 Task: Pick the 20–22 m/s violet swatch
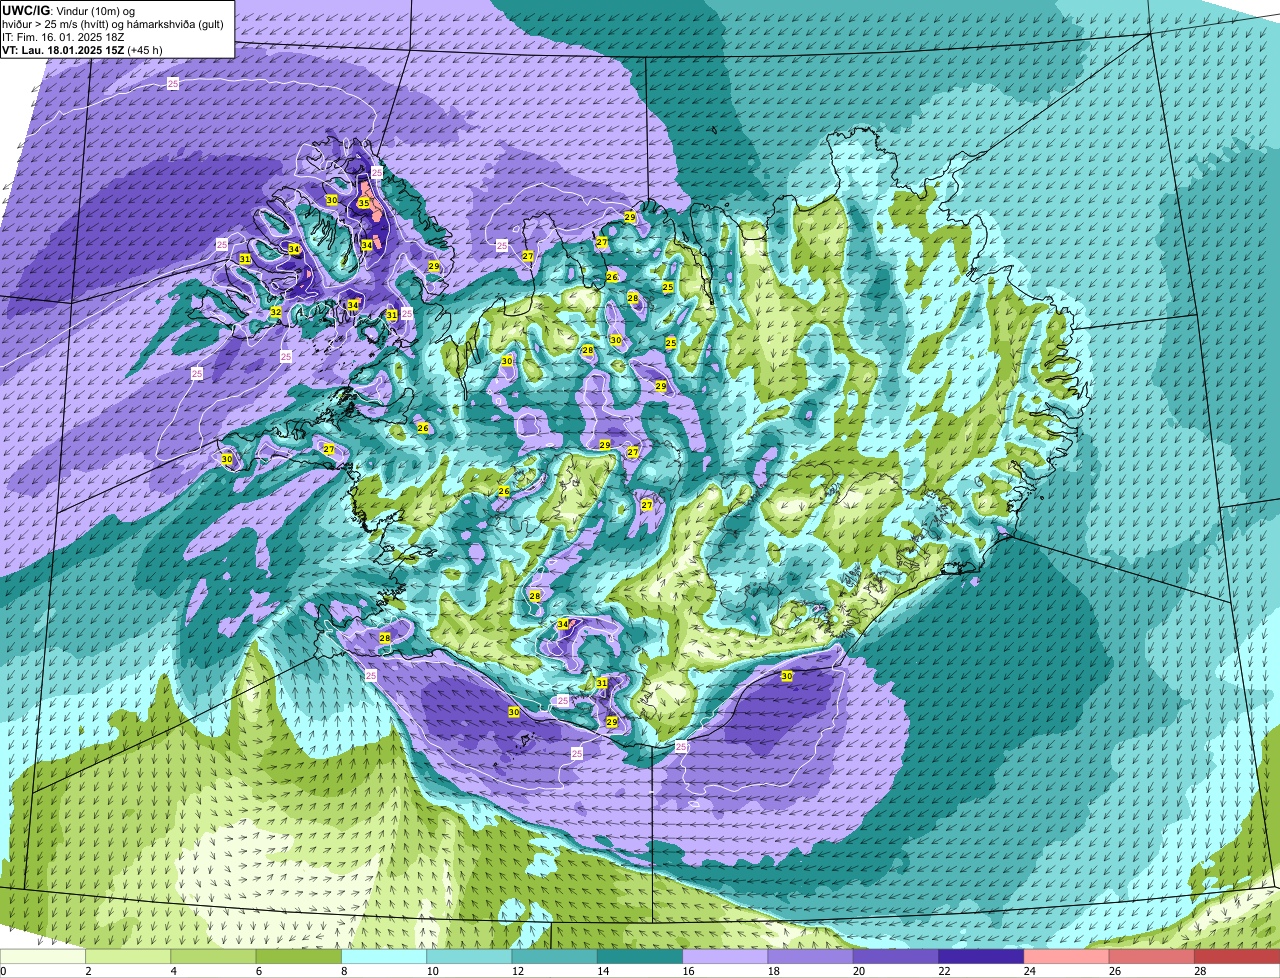coord(896,956)
